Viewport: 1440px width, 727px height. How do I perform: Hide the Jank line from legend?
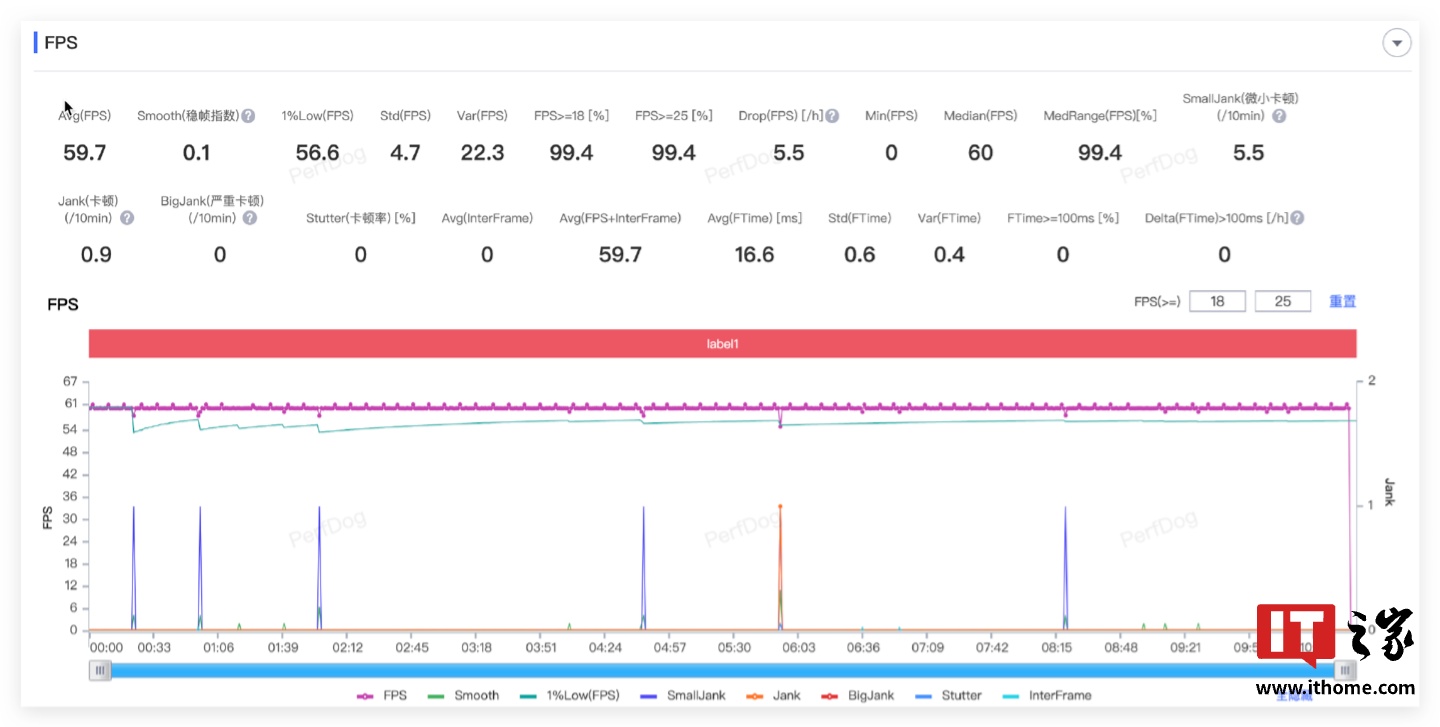click(x=773, y=695)
